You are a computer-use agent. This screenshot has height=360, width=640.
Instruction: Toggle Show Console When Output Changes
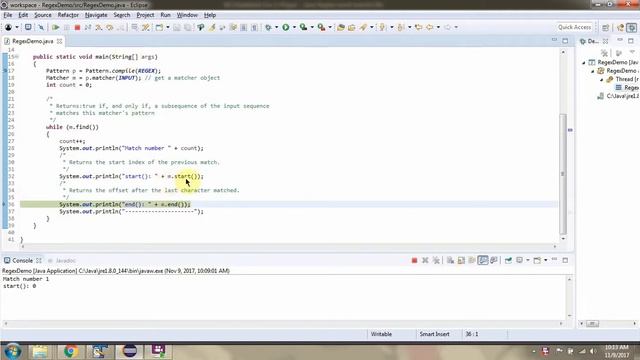[483, 260]
